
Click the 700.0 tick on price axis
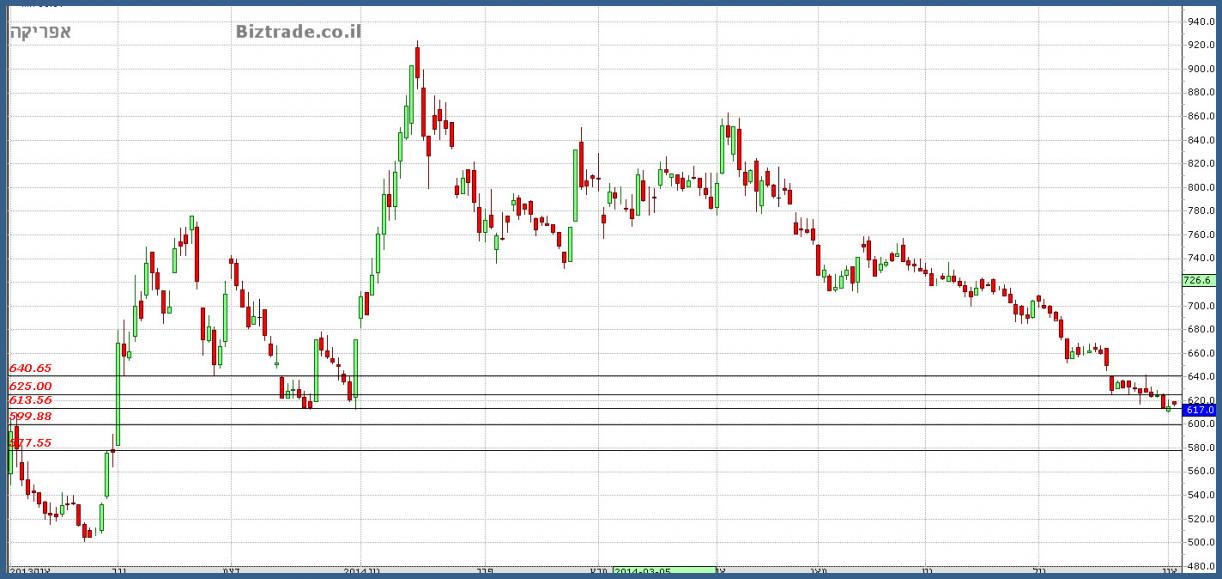(x=1200, y=305)
